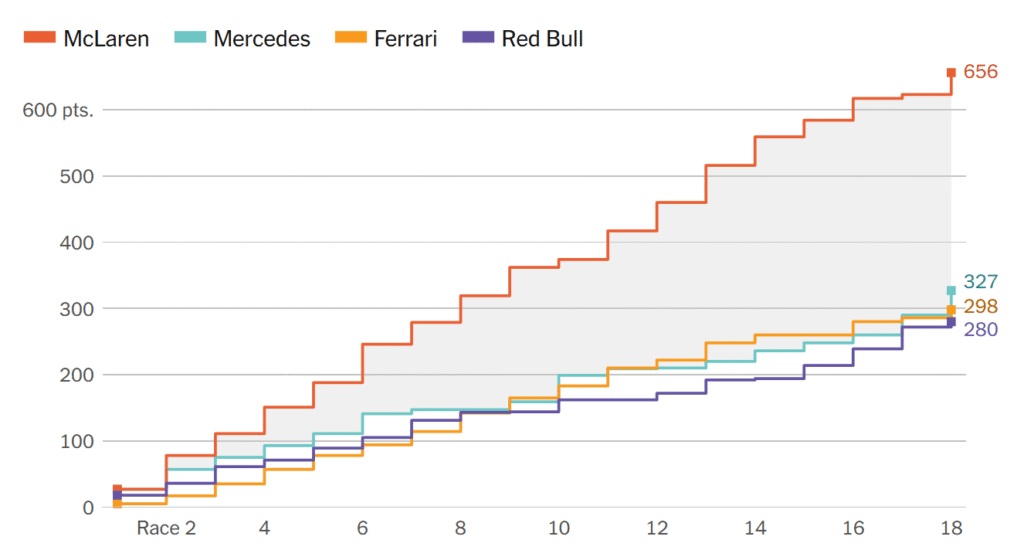
Task: Click the Ferrari orange legend swatch
Action: 350,39
